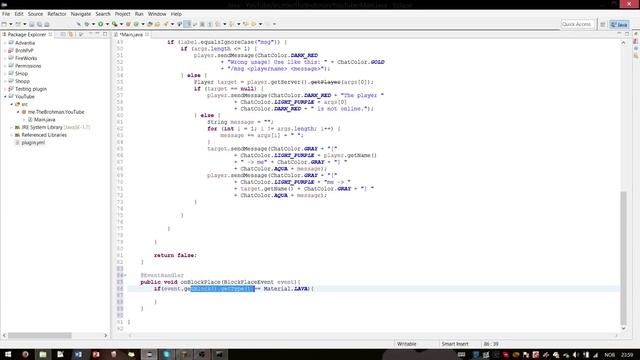Open the Navigate menu
This screenshot has width=640, height=360.
(x=81, y=14)
